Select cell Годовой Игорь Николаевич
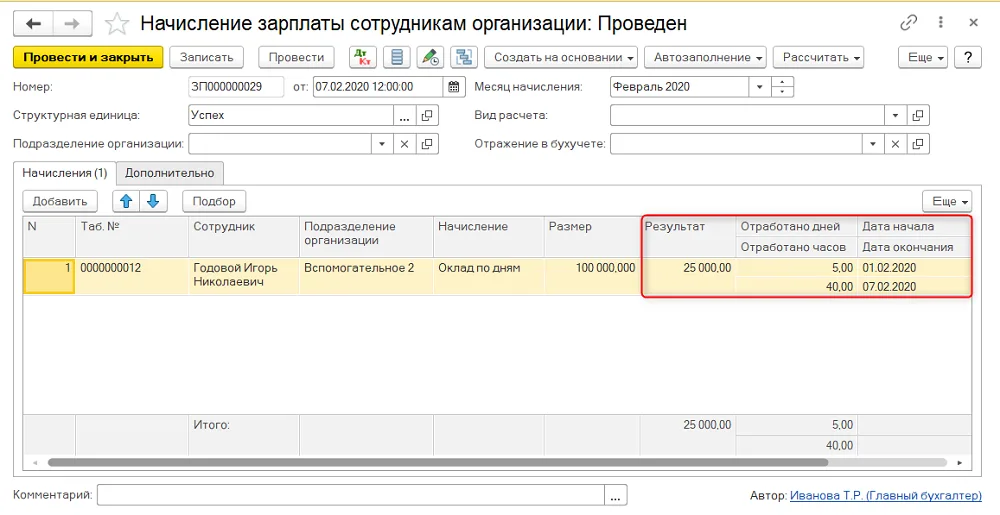Viewport: 1000px width, 515px height. coord(244,276)
